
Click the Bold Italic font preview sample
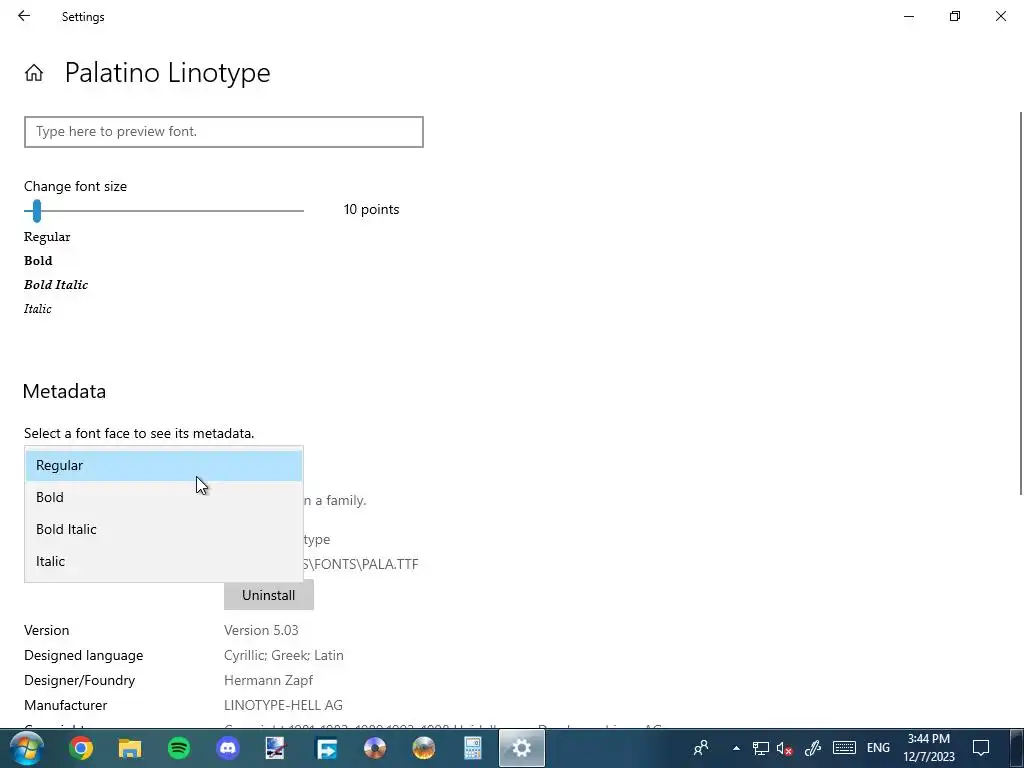point(56,285)
